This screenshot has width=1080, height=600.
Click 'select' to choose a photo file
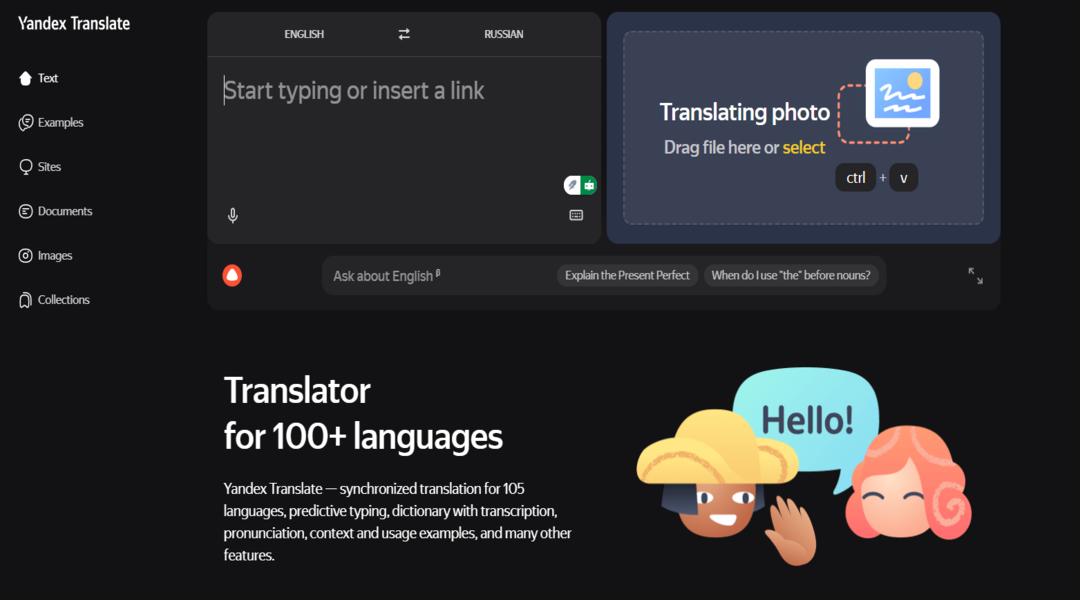point(804,147)
